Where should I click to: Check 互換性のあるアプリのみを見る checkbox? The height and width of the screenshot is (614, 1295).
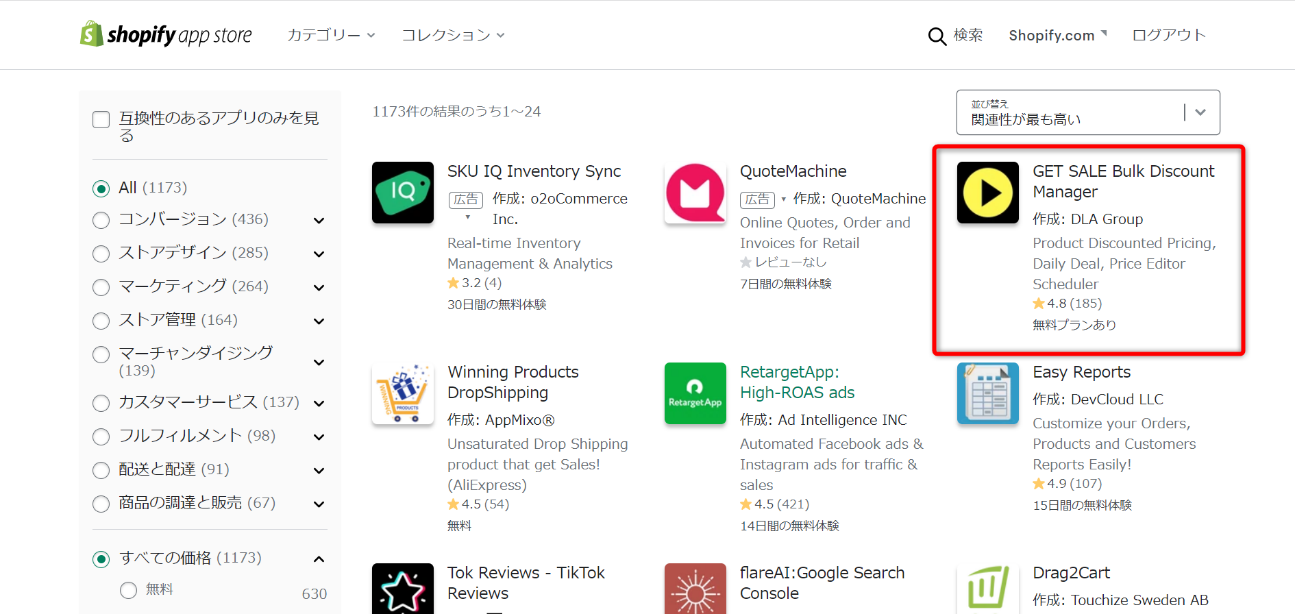click(101, 120)
